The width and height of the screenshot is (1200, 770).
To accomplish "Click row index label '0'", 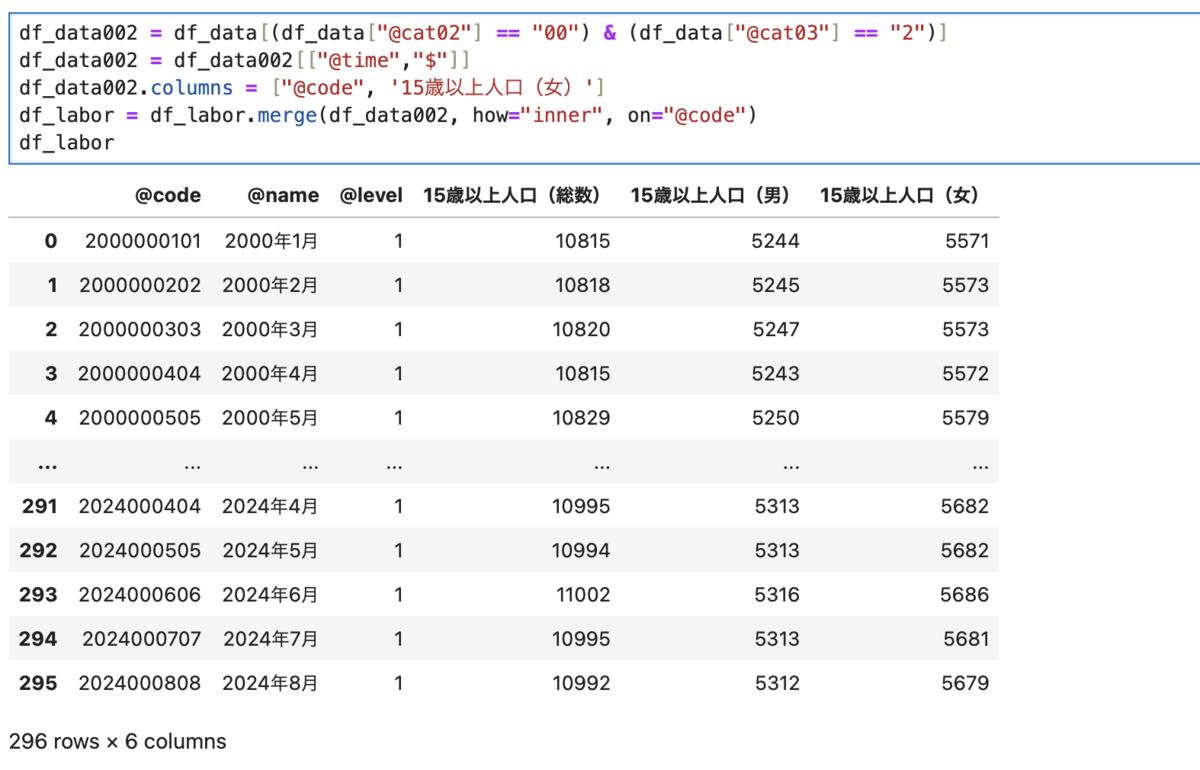I will 51,241.
